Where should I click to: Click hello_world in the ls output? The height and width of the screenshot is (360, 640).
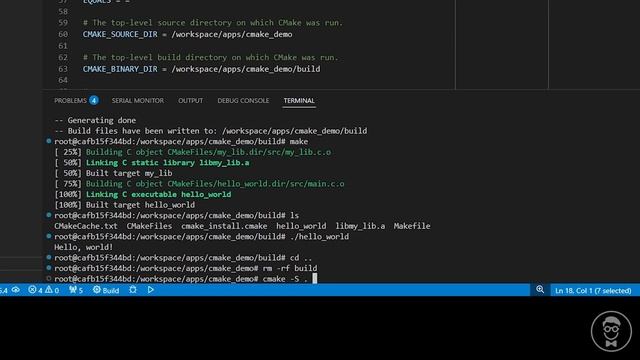301,226
